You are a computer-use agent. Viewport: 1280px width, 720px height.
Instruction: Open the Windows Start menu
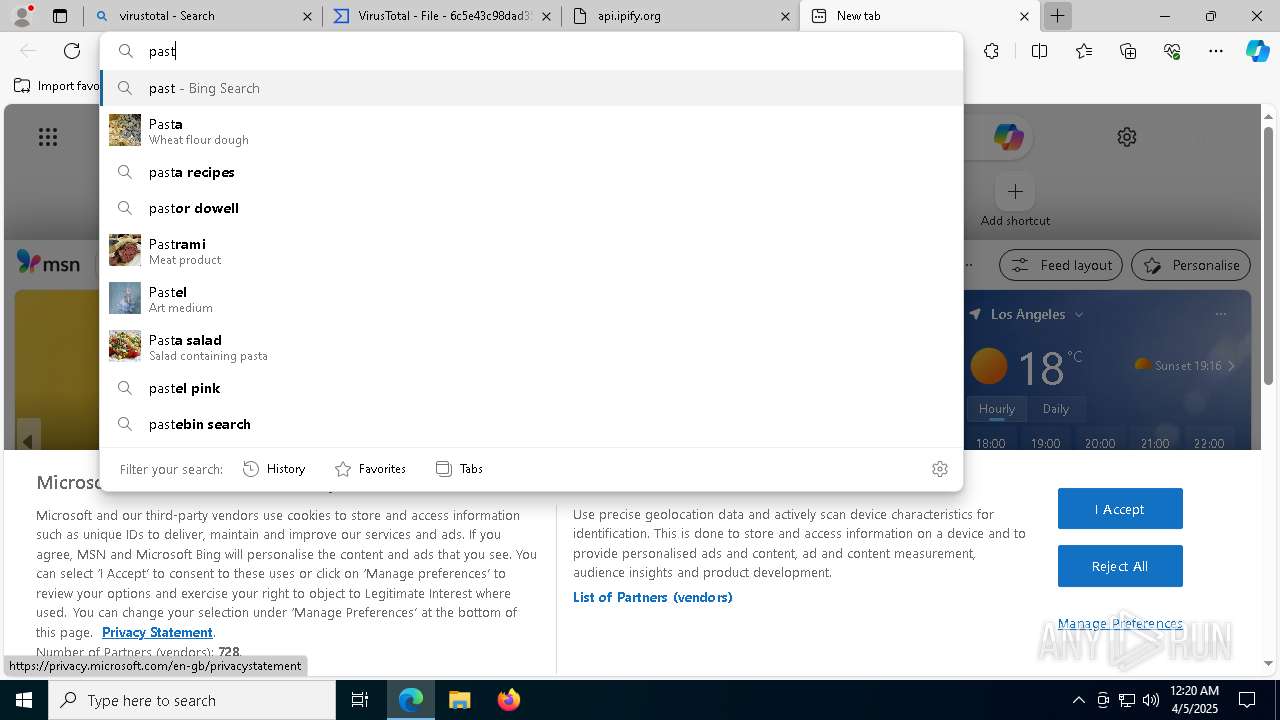click(24, 700)
